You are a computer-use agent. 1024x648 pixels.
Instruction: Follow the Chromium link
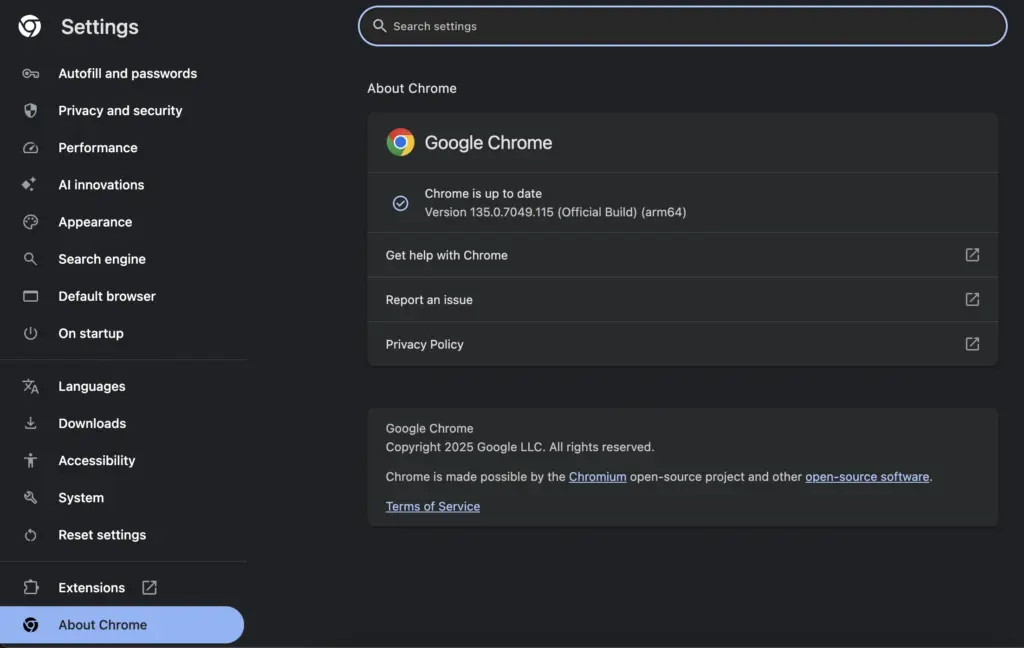597,477
